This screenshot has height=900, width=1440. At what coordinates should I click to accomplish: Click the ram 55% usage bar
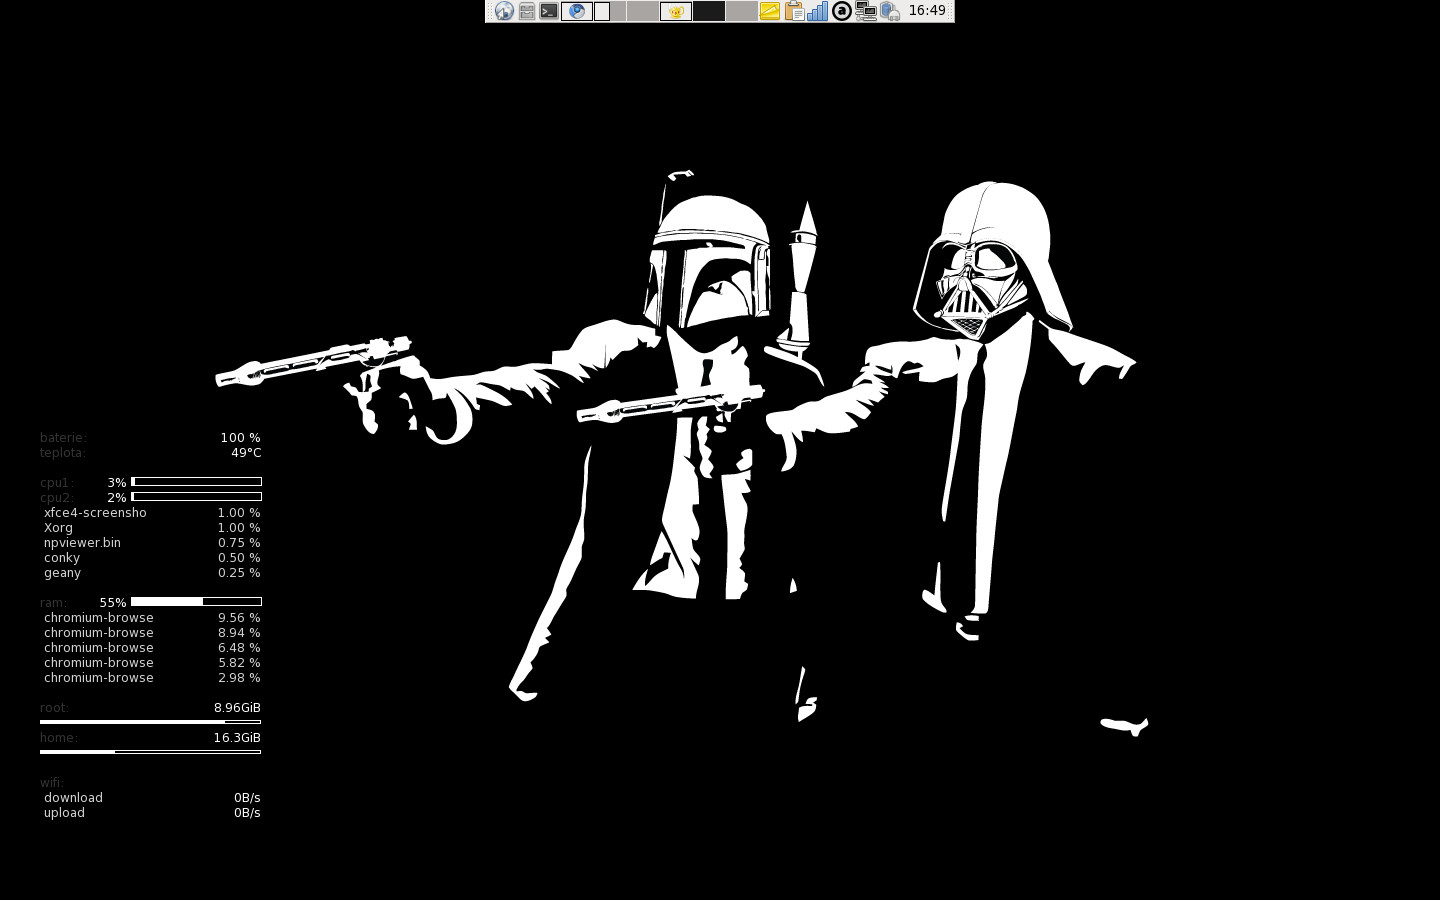click(x=196, y=602)
